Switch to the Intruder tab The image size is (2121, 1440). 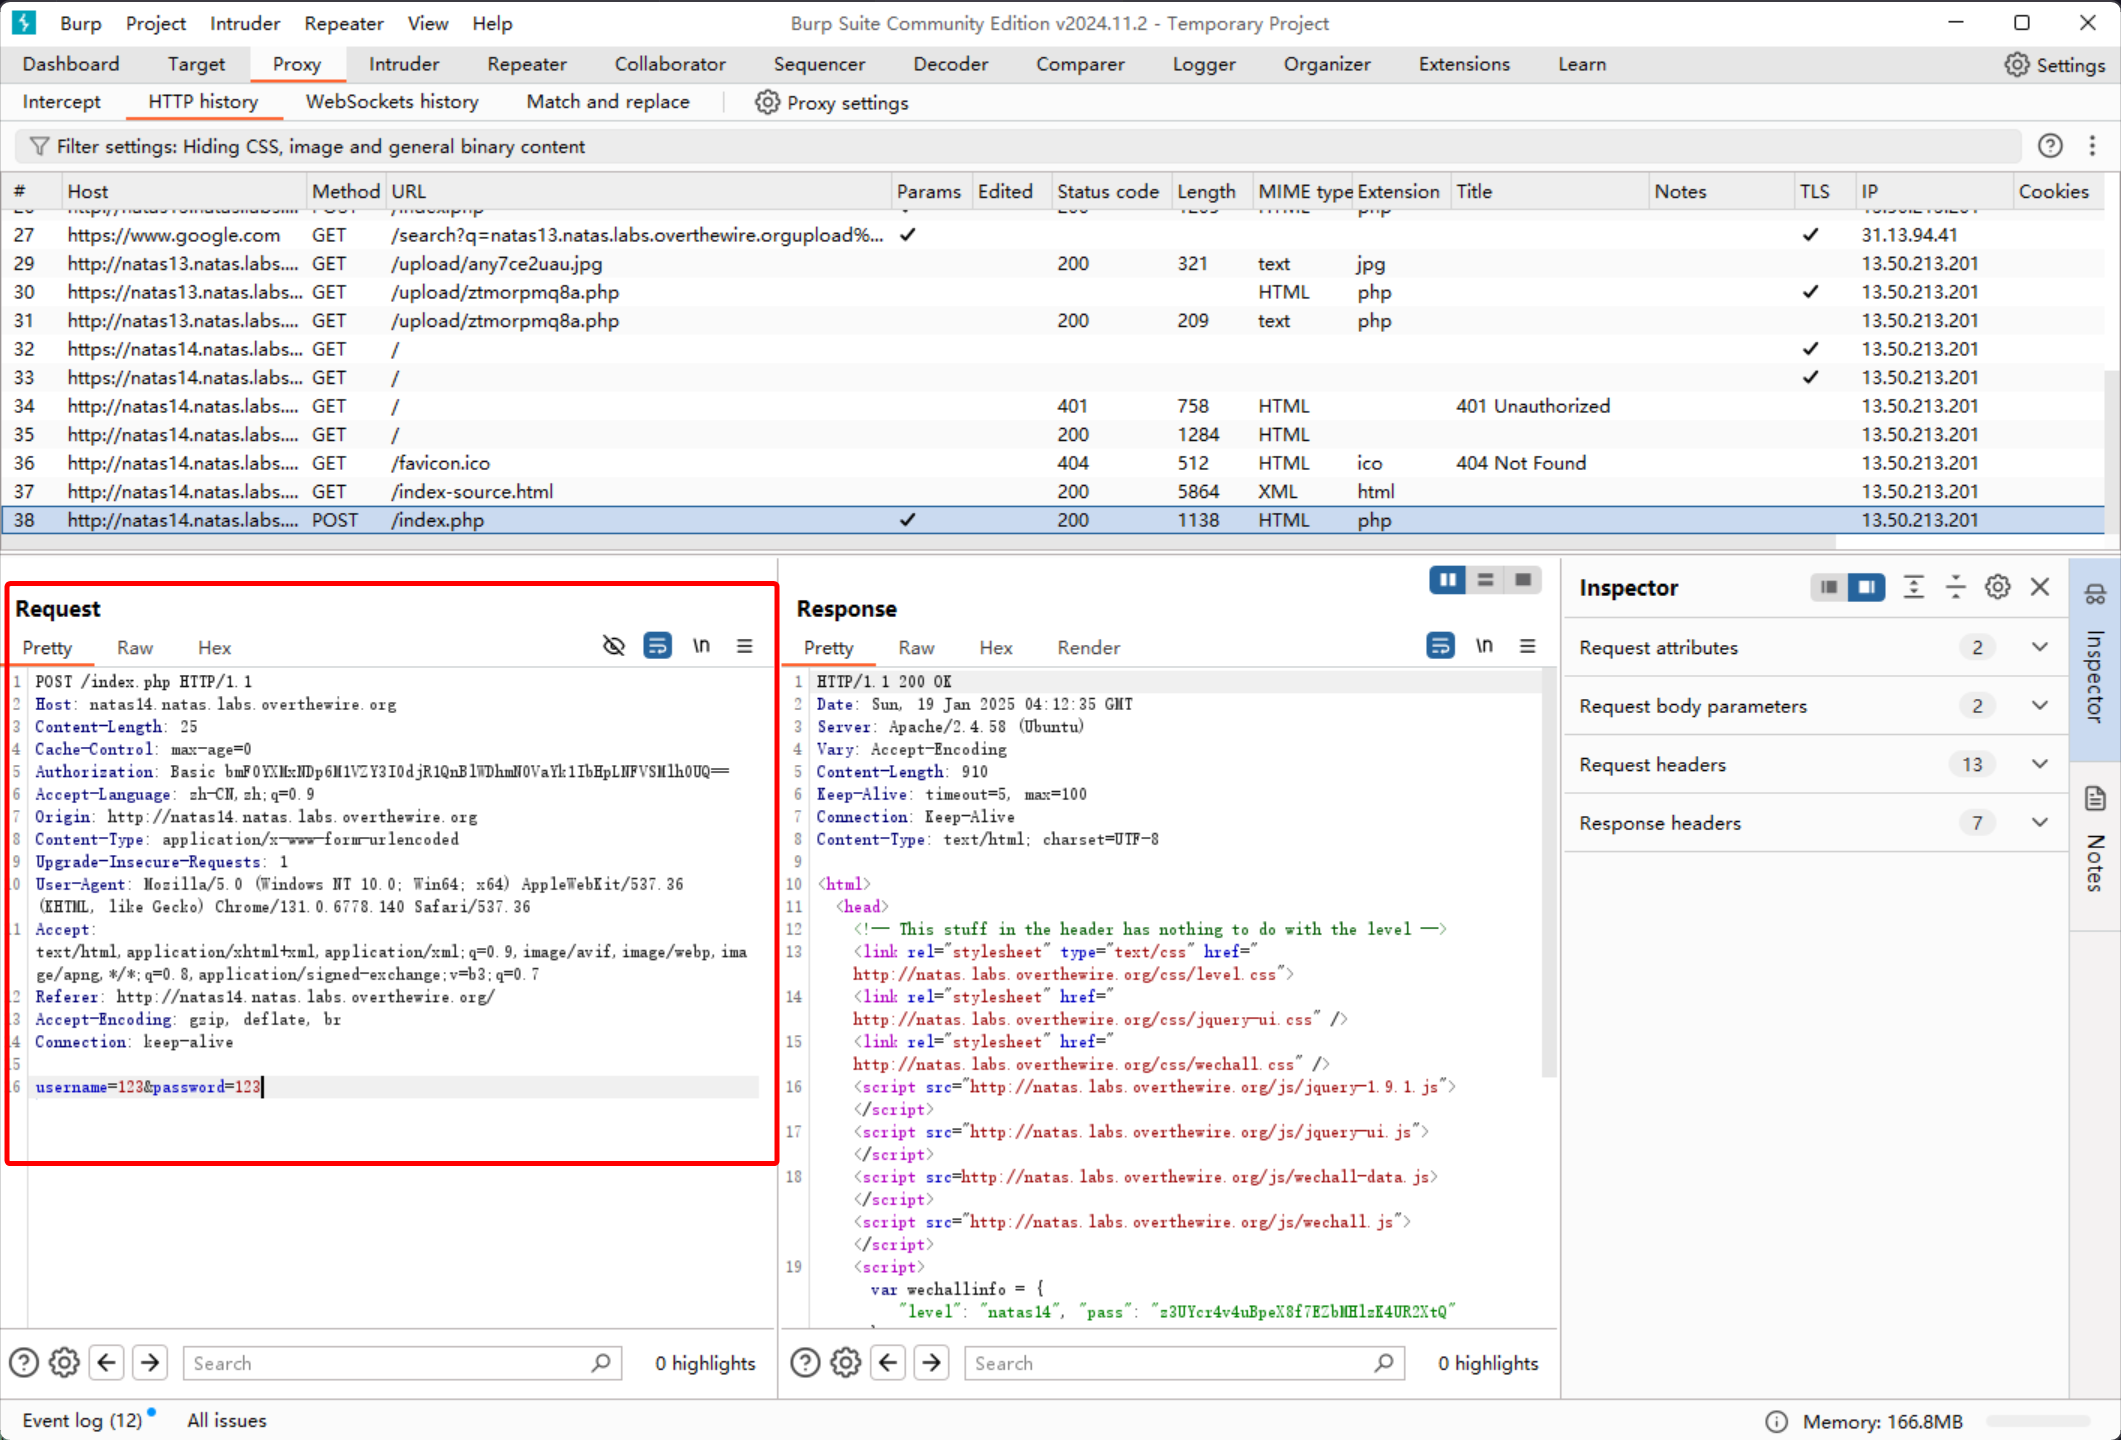(404, 64)
